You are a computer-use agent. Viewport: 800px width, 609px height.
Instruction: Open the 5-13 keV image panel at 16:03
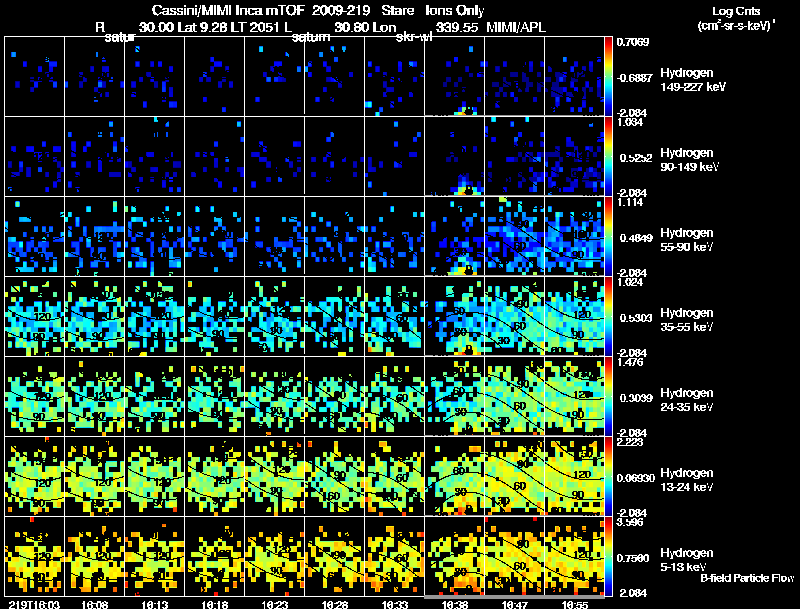pos(34,557)
